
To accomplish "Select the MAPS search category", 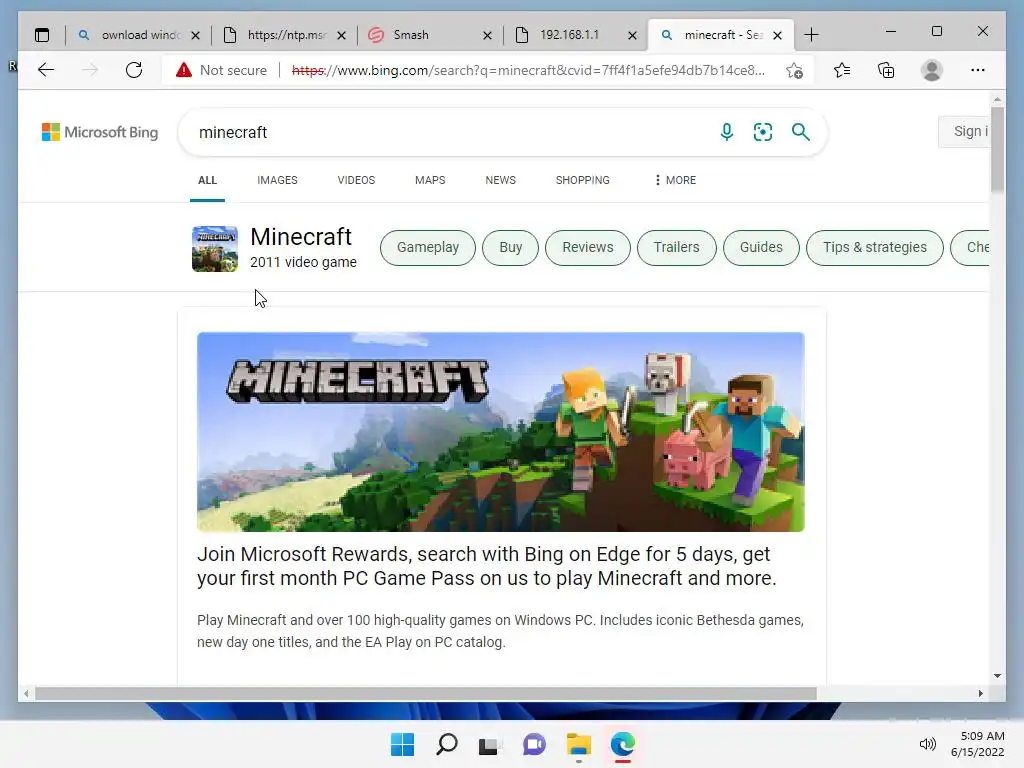I will [430, 180].
